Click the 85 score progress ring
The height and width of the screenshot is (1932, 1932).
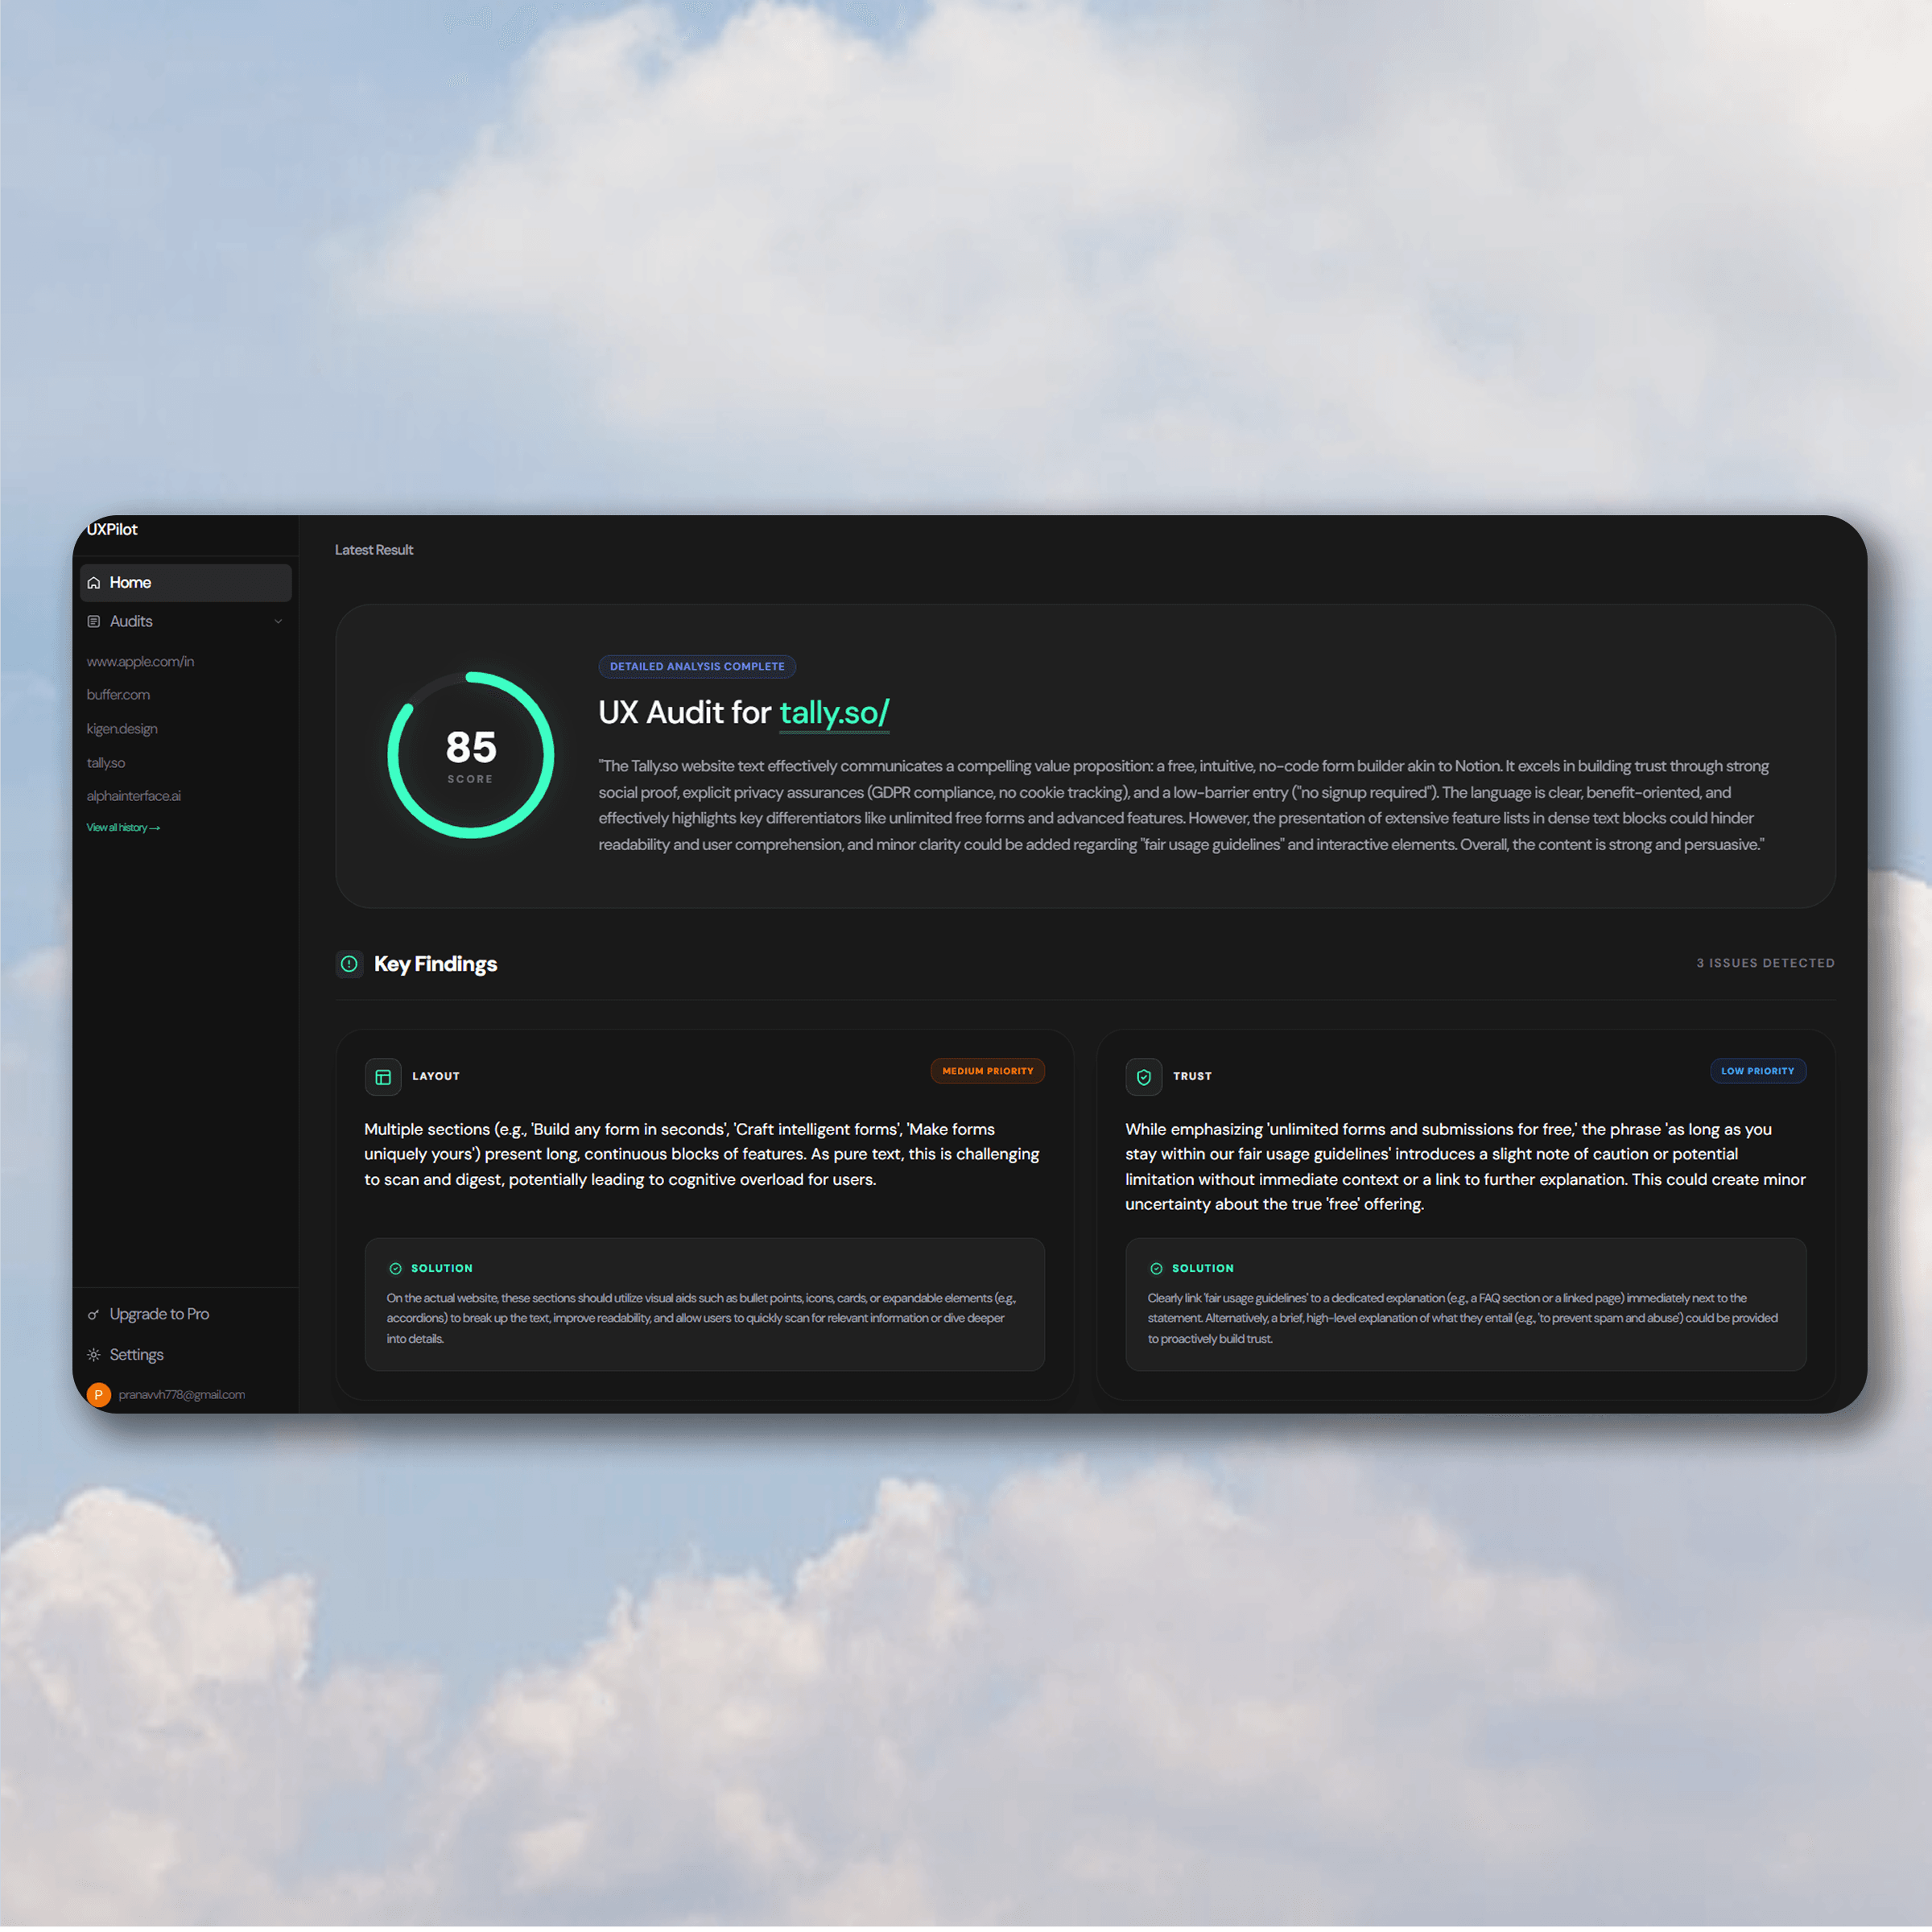pos(471,755)
